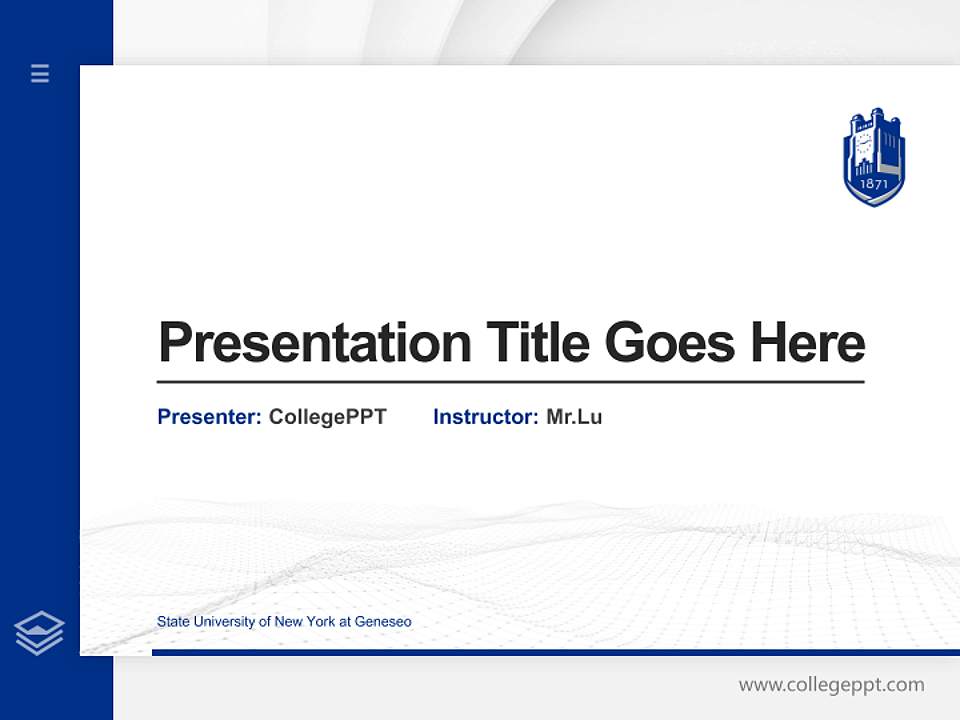
Task: Click the clock tower inside the crest emblem
Action: [864, 142]
